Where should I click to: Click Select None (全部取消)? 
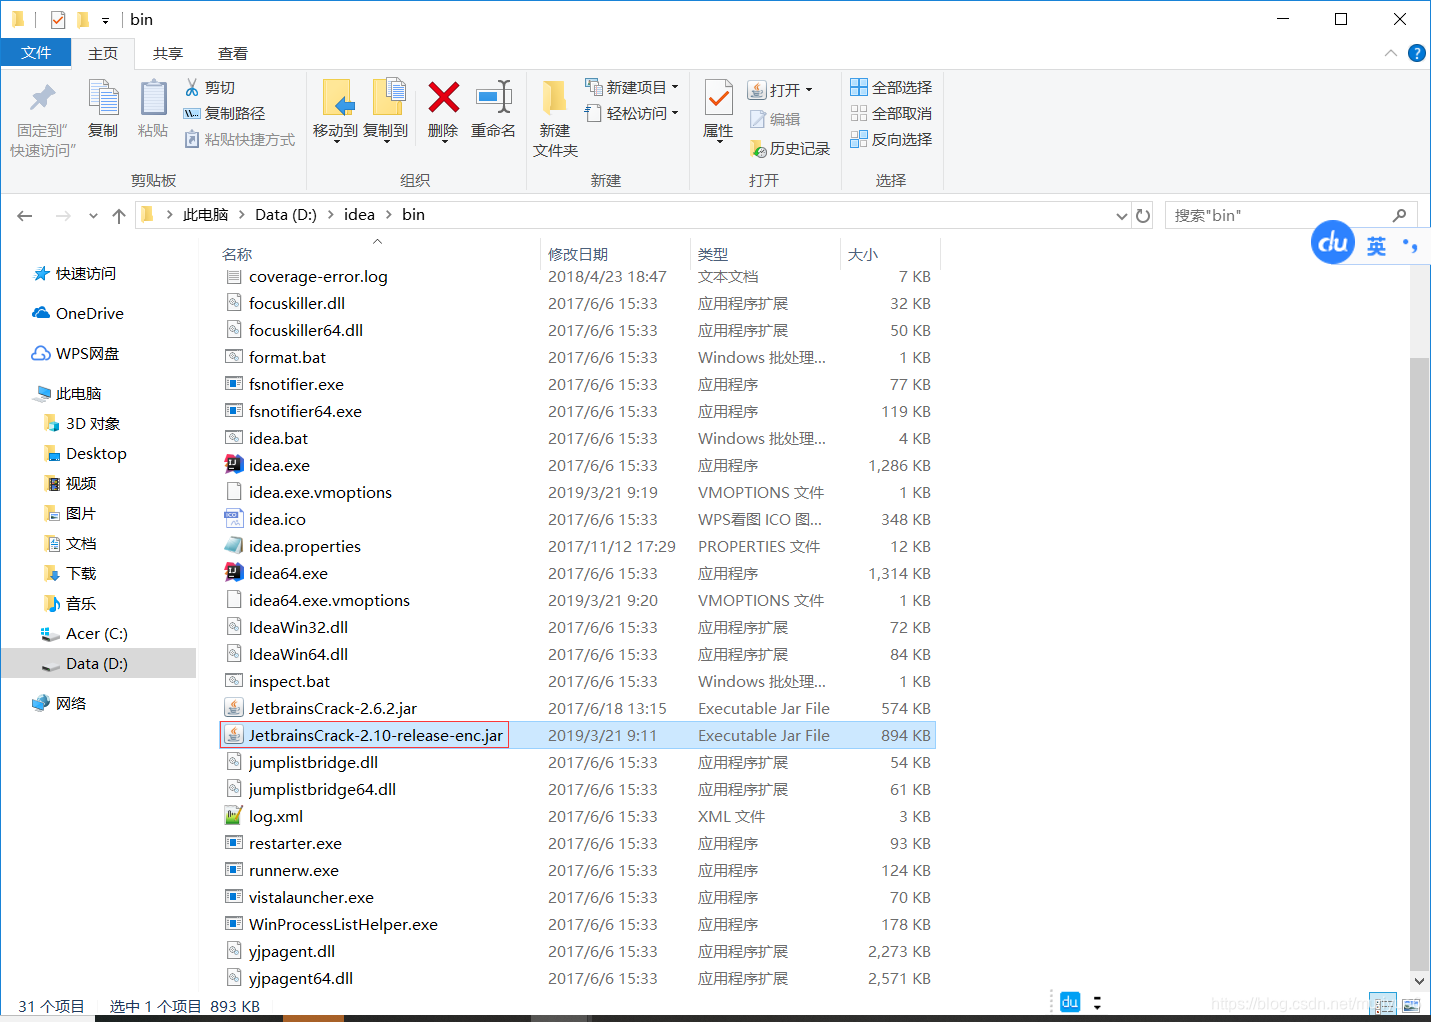click(x=891, y=114)
